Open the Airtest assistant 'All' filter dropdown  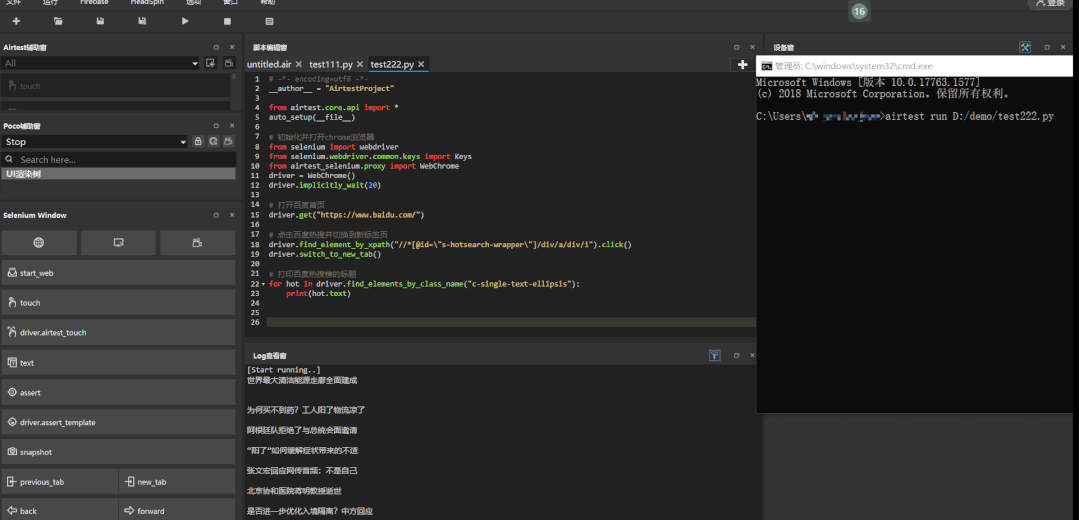(100, 63)
